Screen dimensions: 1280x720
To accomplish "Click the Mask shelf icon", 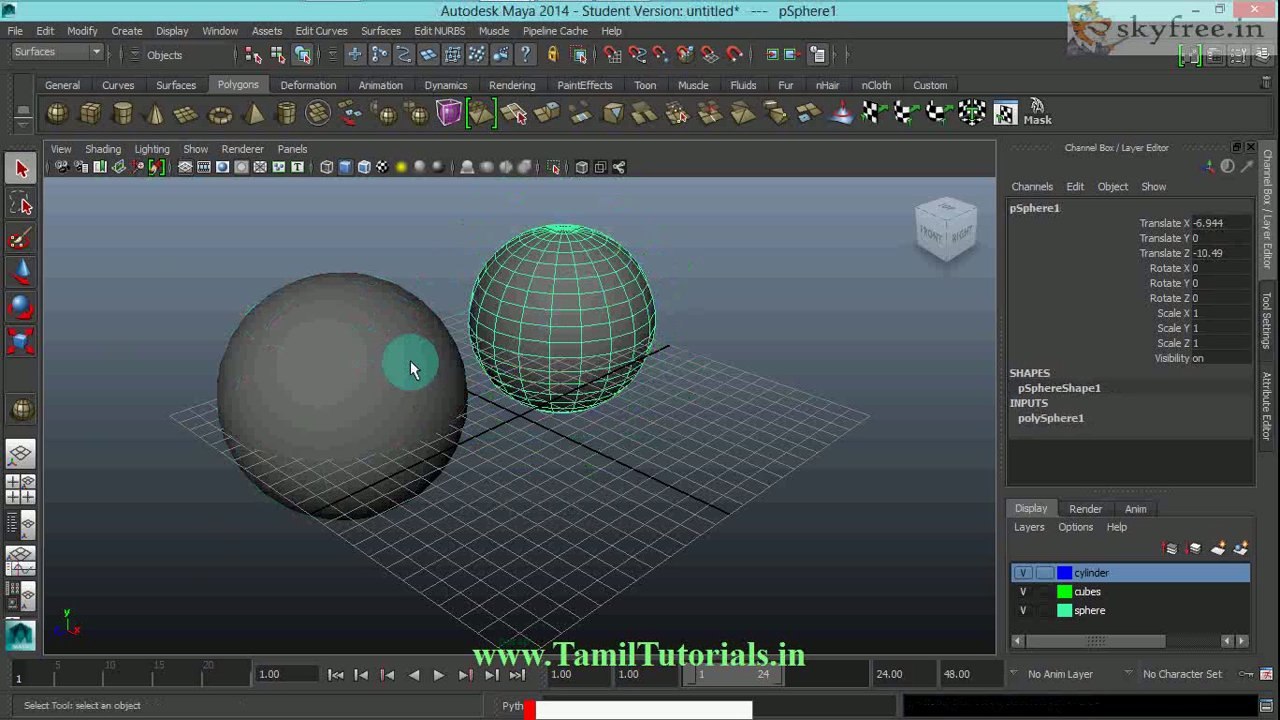I will tap(1037, 112).
